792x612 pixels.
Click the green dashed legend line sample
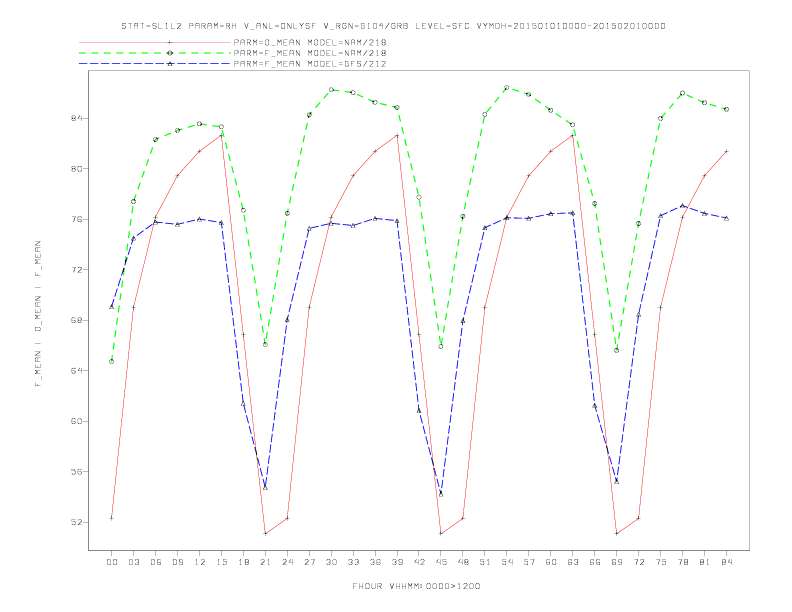tap(155, 53)
